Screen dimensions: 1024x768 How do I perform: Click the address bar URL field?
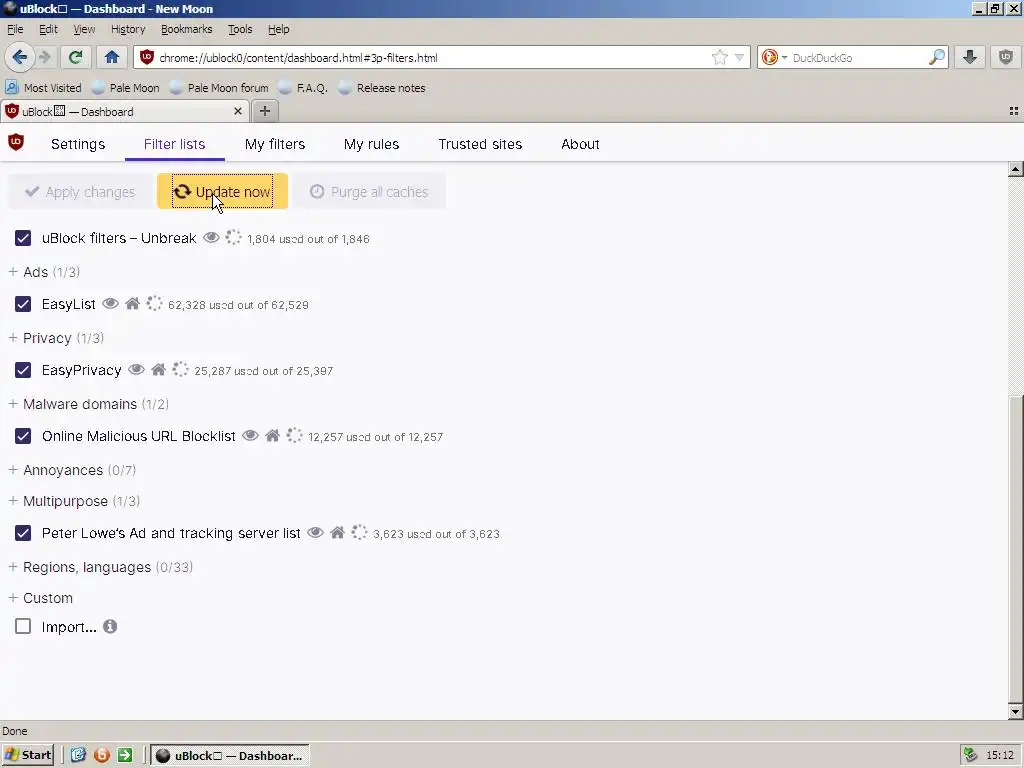click(x=431, y=57)
